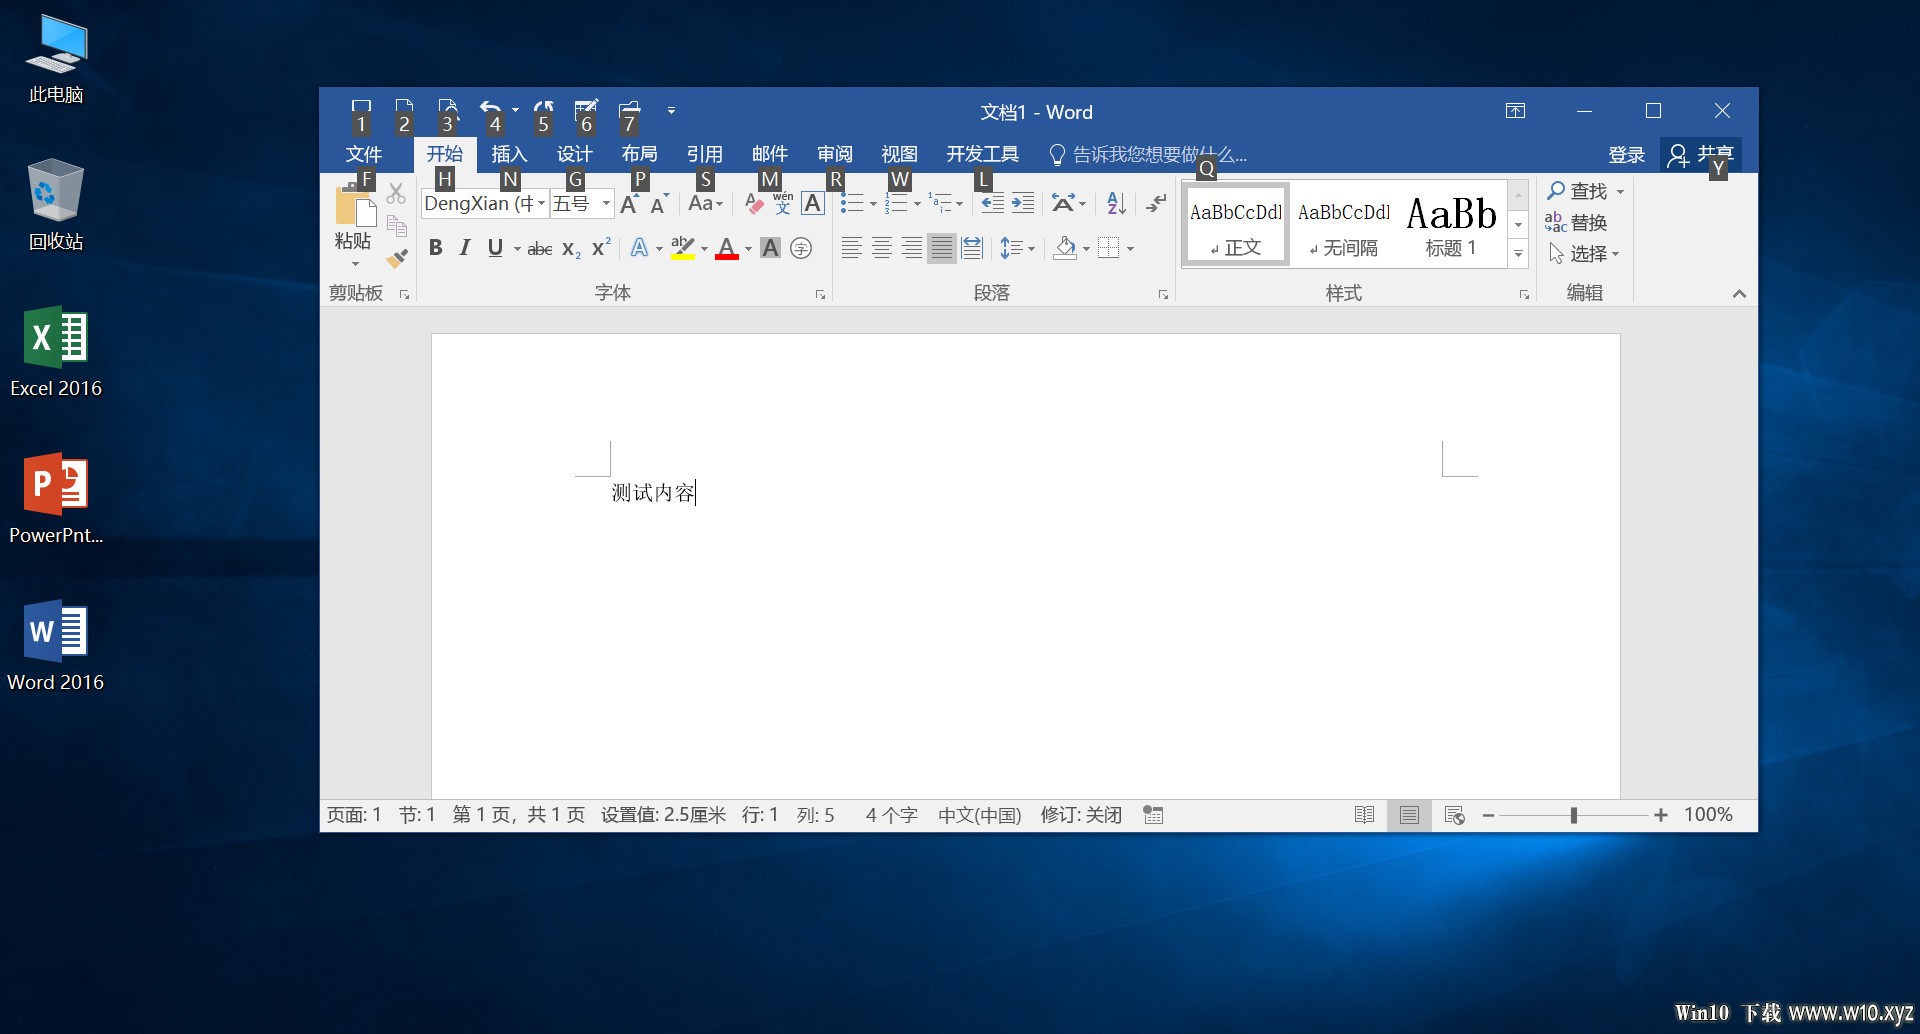Open Change Case Aa dropdown
The image size is (1920, 1034).
(x=705, y=204)
